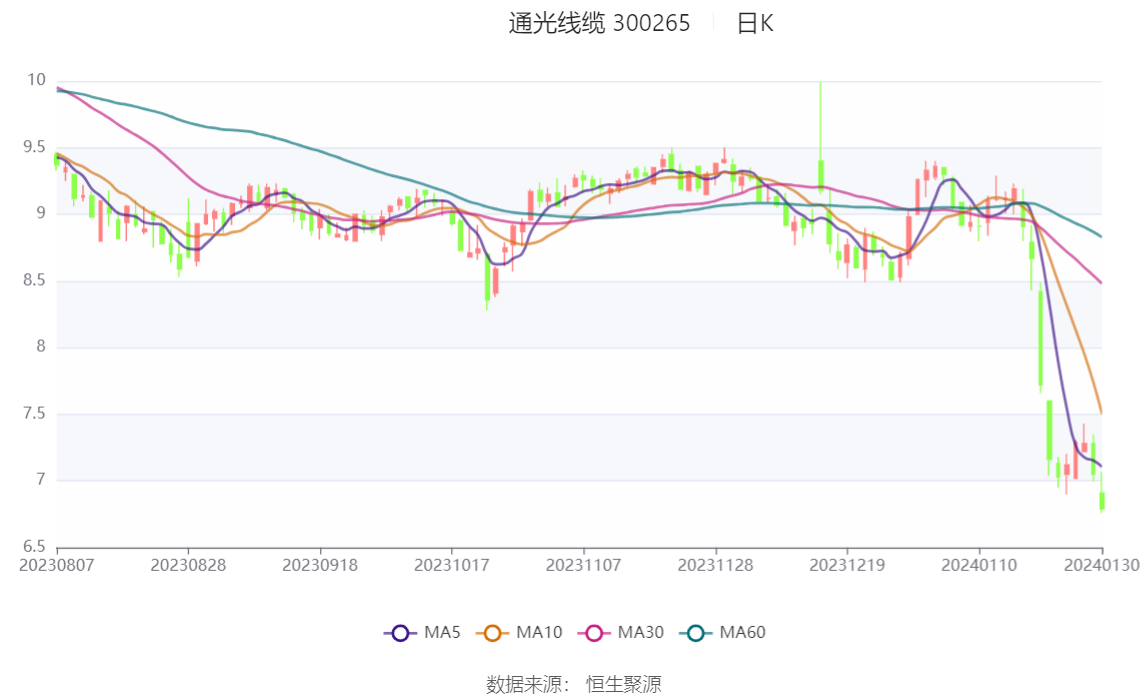
Task: Toggle the MA60 series via its text label
Action: coord(743,633)
